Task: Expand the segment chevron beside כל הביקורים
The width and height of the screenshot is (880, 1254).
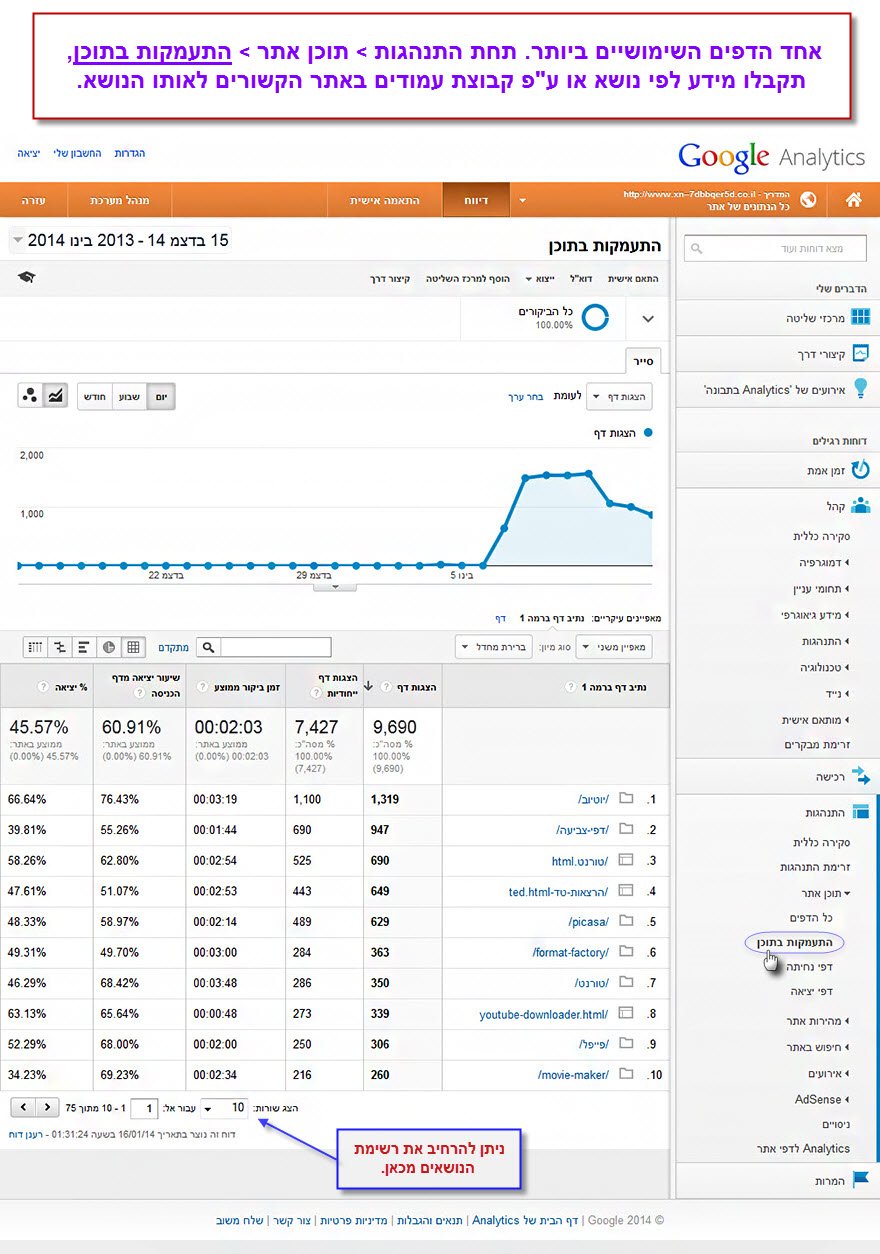Action: click(x=648, y=319)
